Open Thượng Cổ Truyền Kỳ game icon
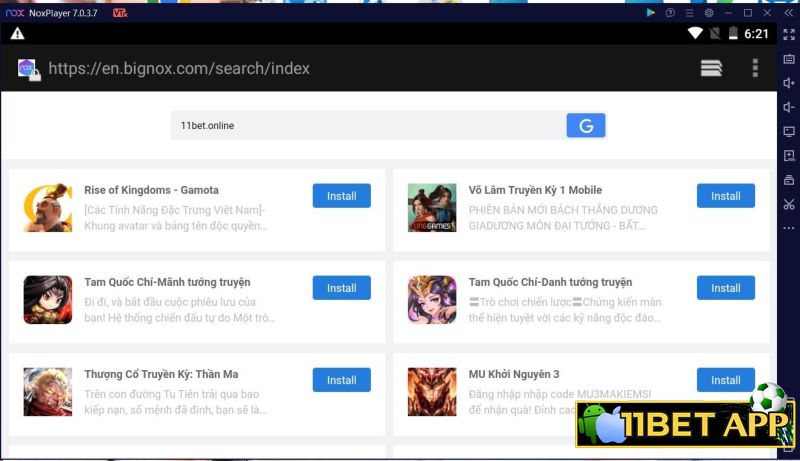 click(x=48, y=392)
